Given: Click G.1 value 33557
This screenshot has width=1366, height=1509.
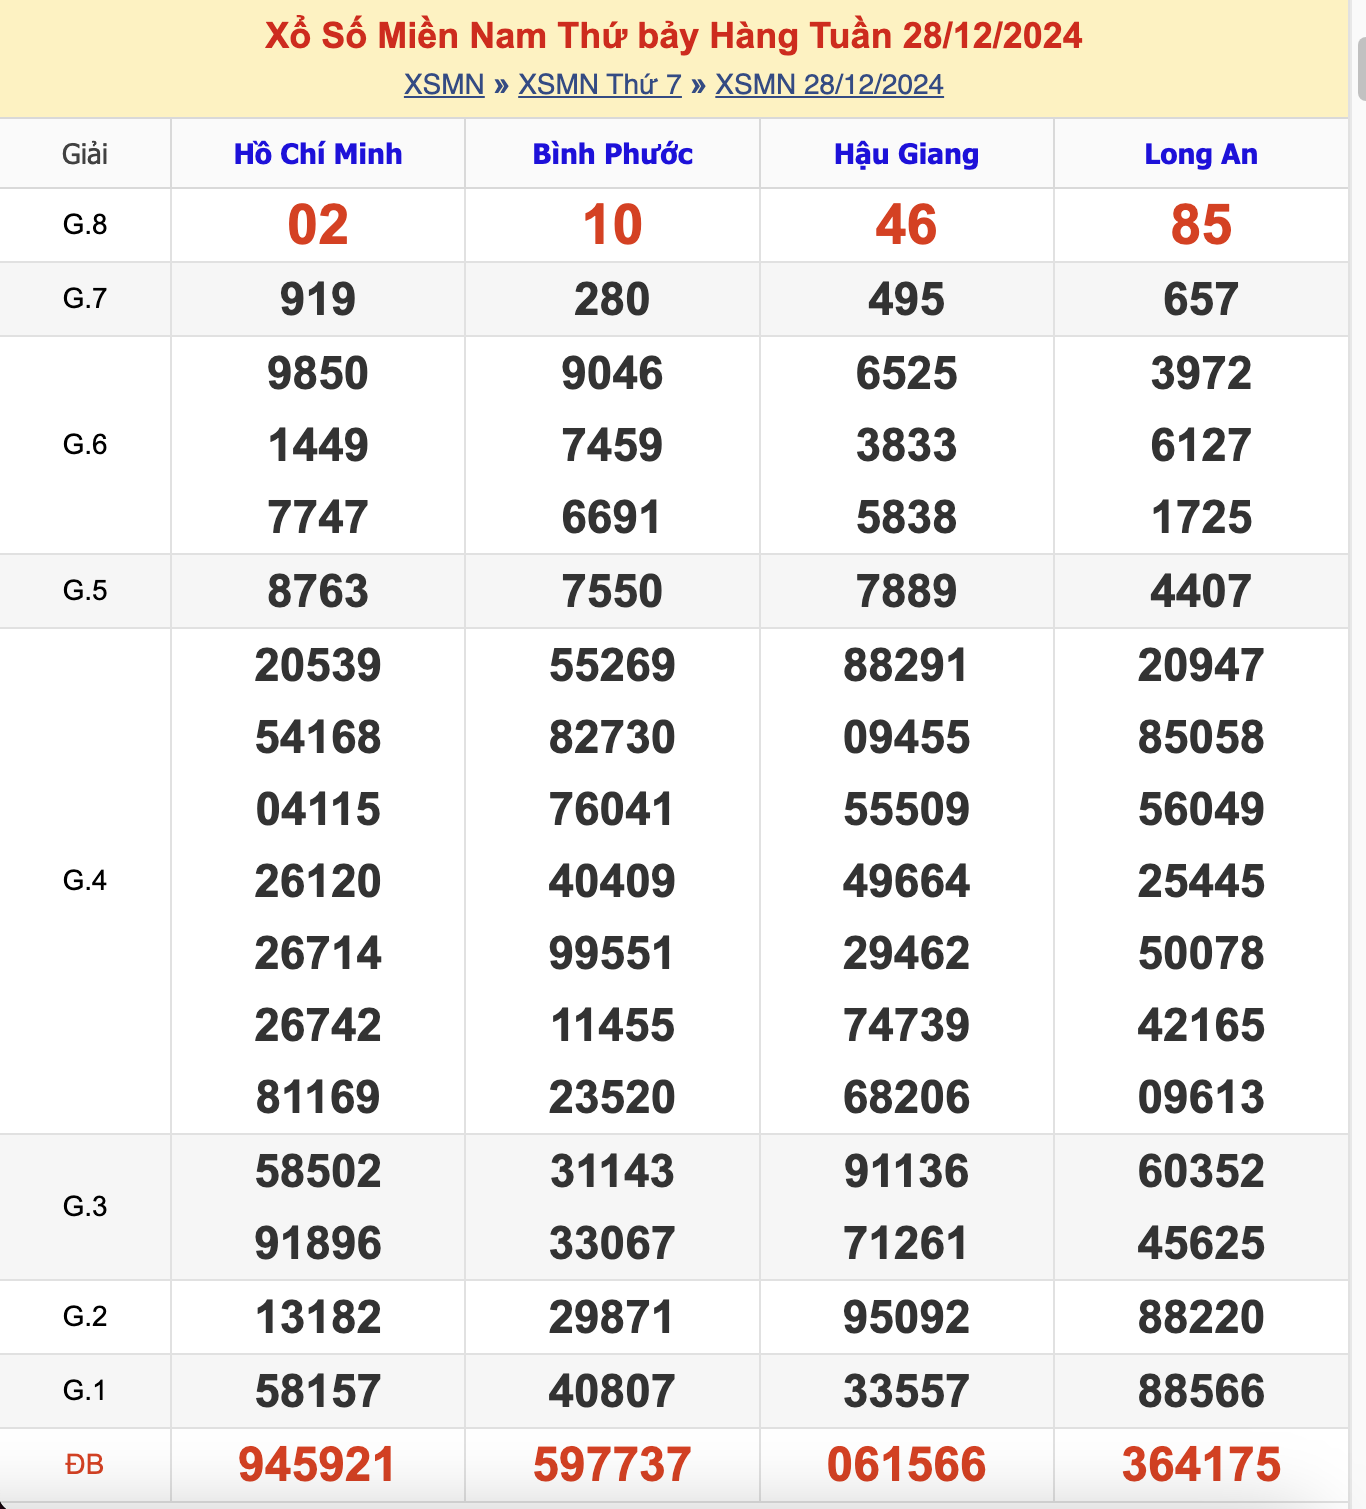Looking at the screenshot, I should coord(907,1391).
